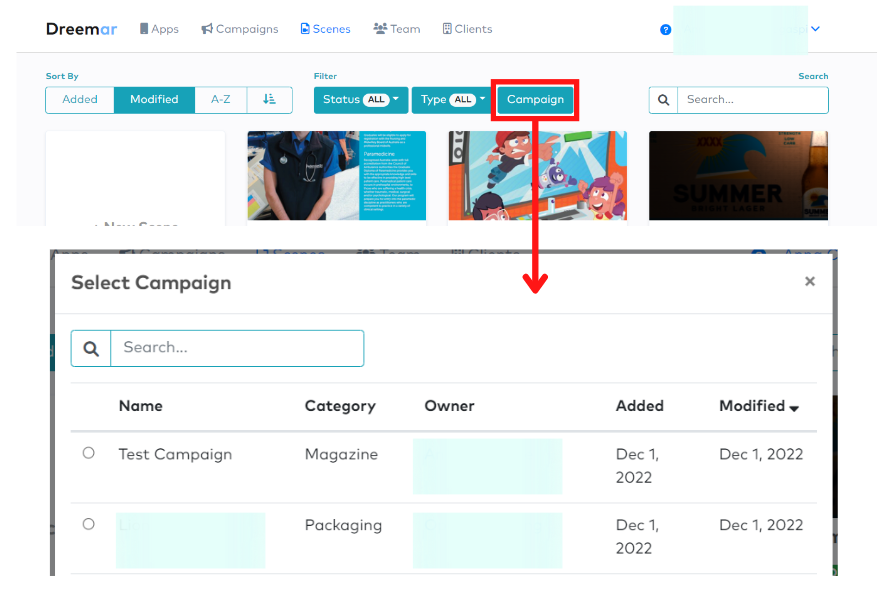Image resolution: width=891 pixels, height=600 pixels.
Task: Open the Campaigns navigation item
Action: [x=239, y=29]
